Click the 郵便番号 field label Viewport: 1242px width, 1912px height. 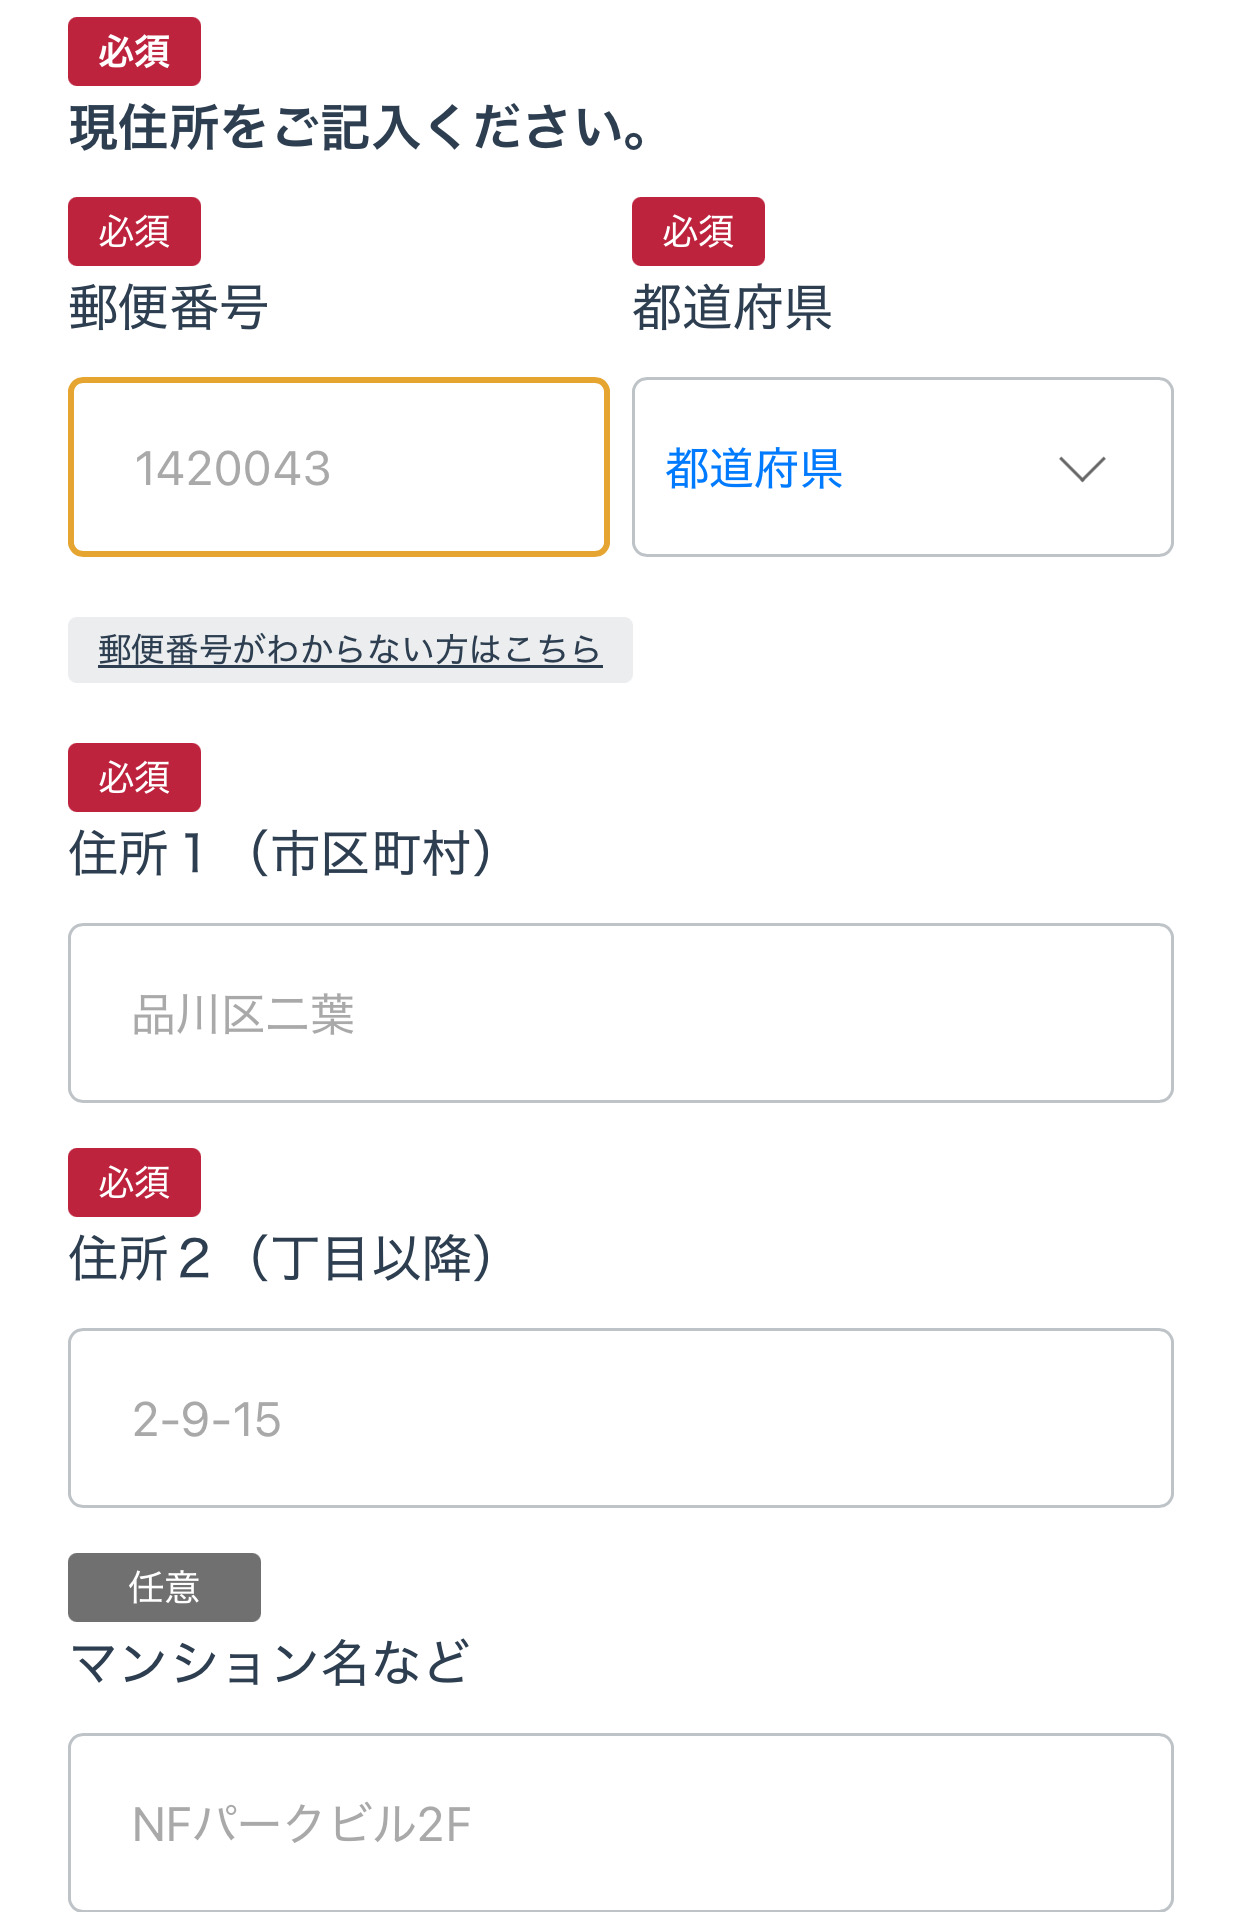pyautogui.click(x=168, y=307)
